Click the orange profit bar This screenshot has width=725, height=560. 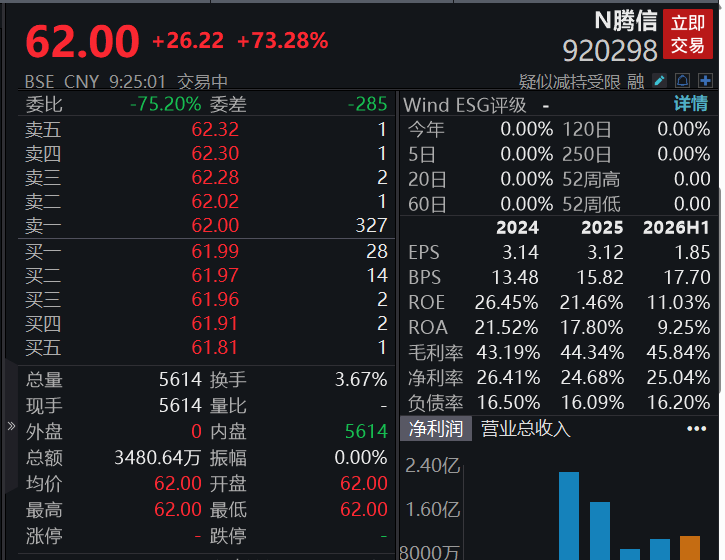690,548
